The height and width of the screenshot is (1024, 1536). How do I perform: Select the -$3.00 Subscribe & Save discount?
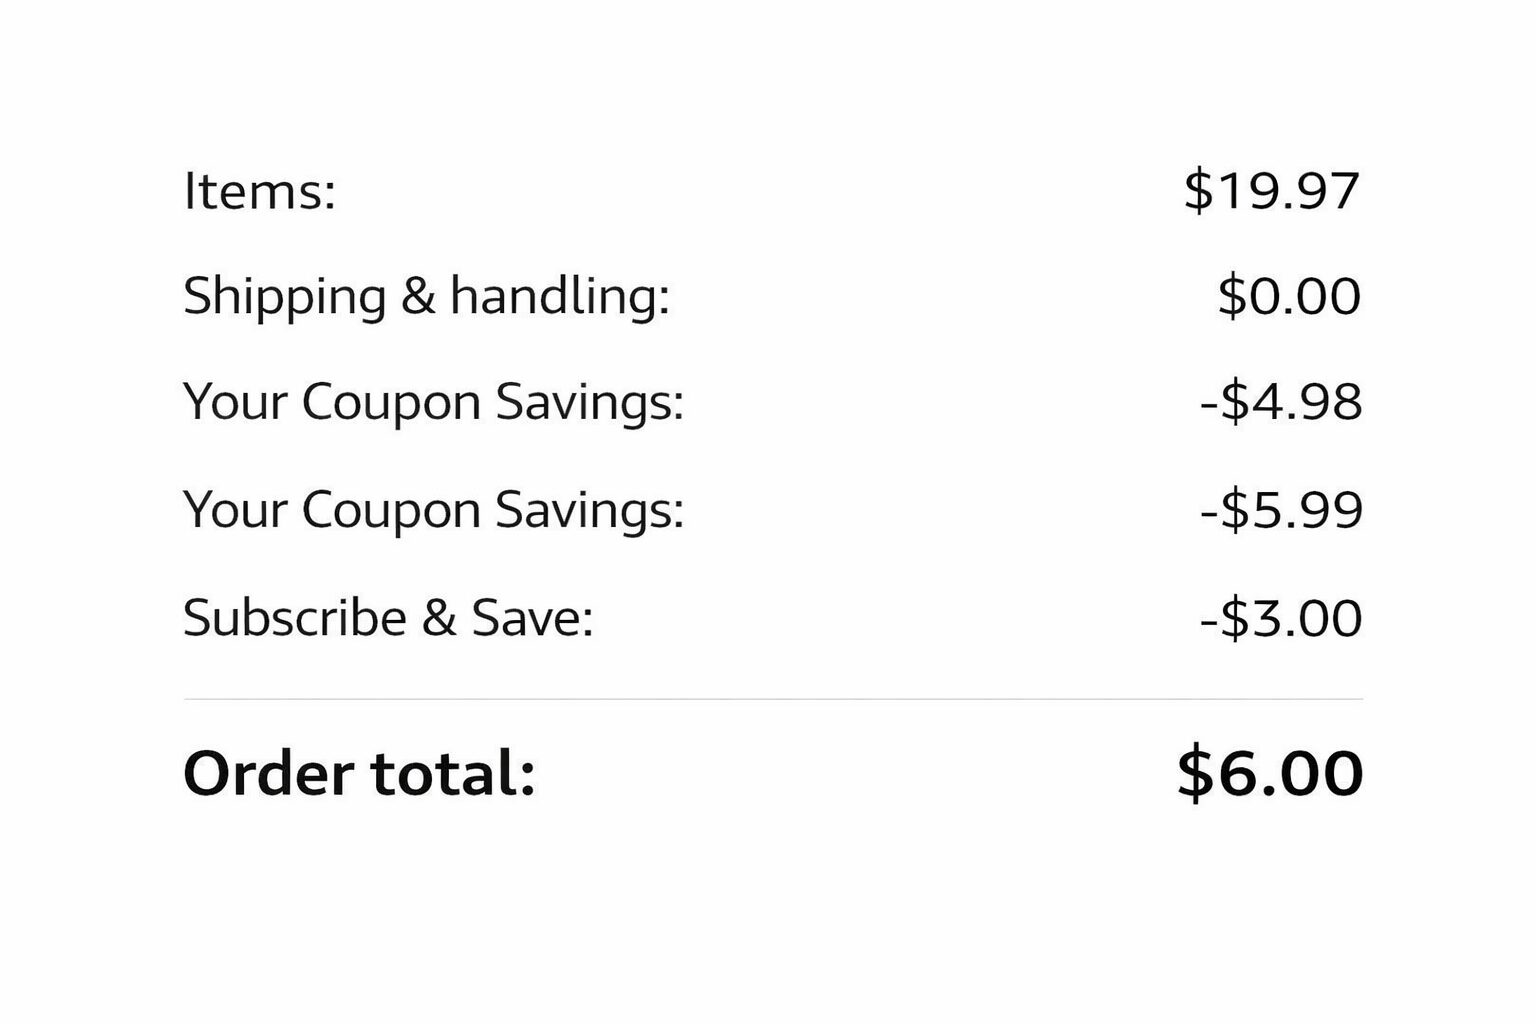click(1281, 617)
